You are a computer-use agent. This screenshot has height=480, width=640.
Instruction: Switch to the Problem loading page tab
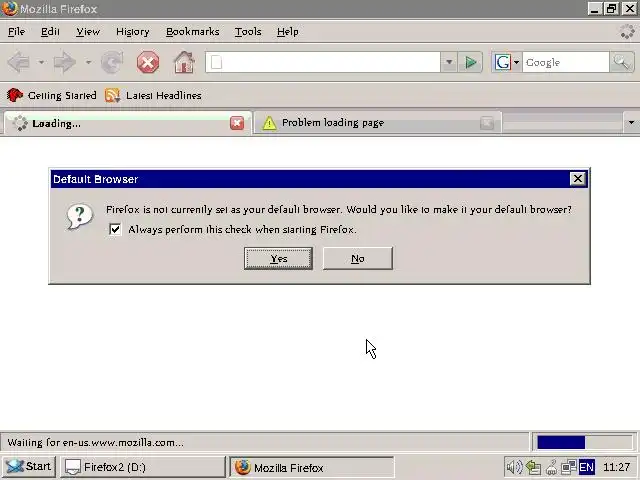(377, 122)
